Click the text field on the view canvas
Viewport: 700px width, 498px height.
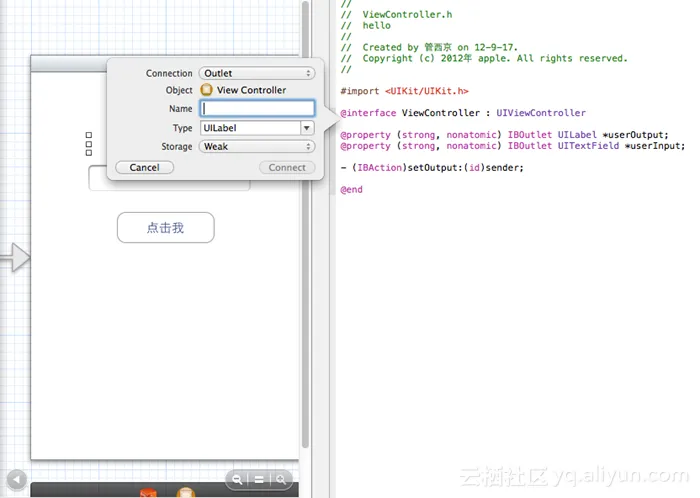[x=169, y=178]
